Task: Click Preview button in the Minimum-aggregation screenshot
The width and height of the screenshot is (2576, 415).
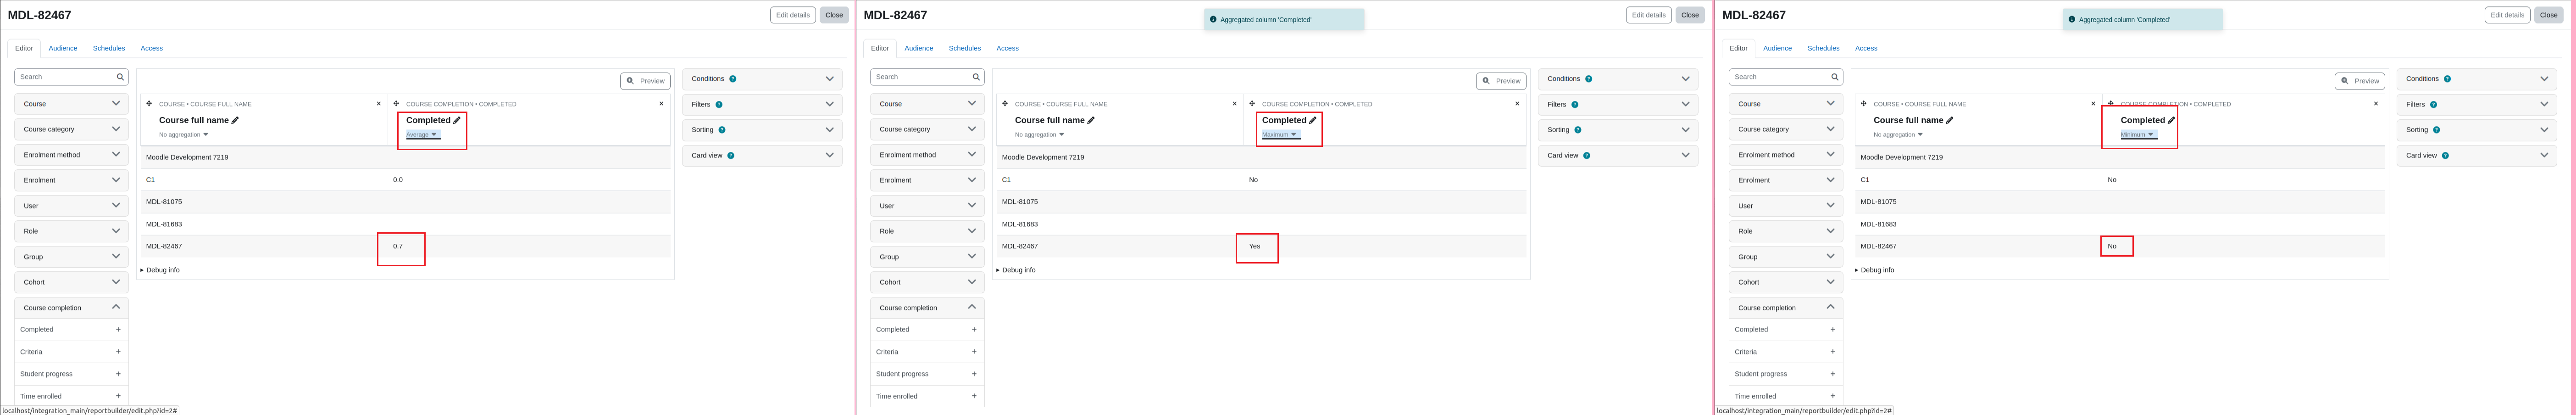Action: point(2360,81)
